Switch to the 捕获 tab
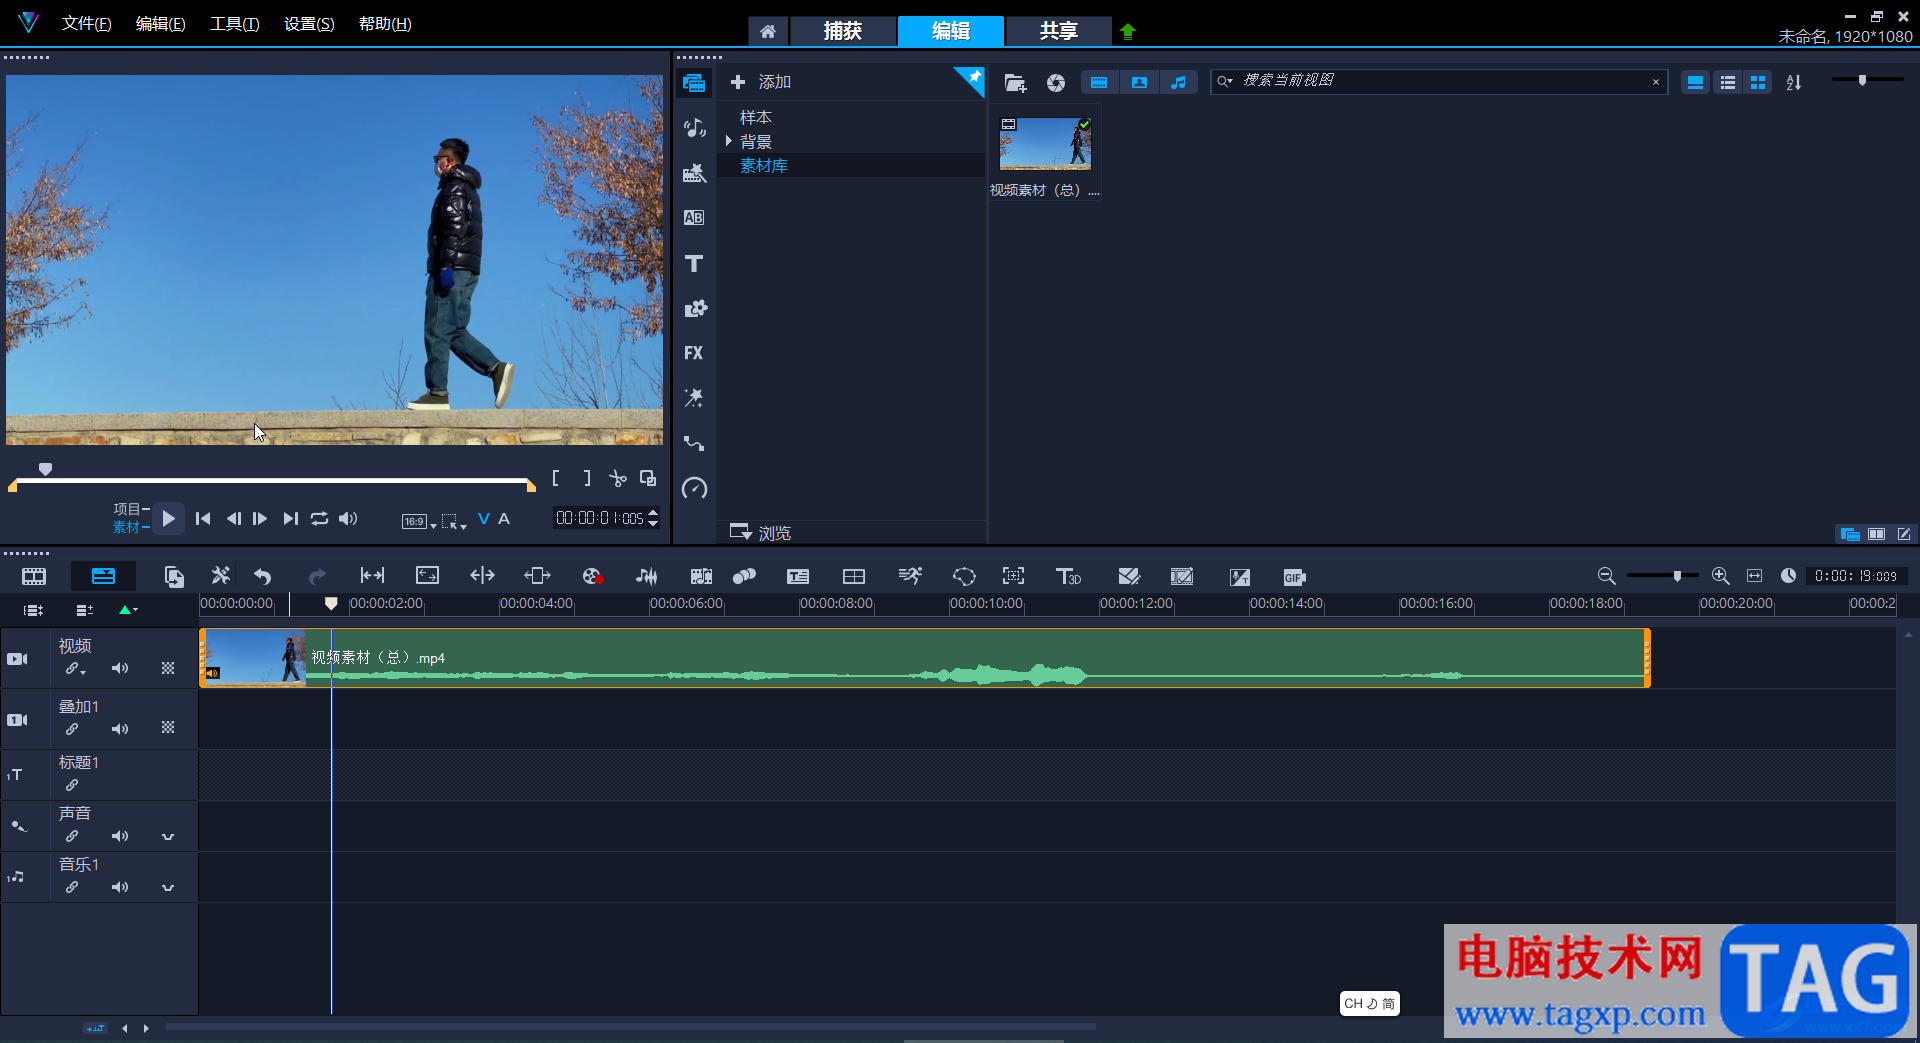Viewport: 1920px width, 1043px height. [x=842, y=31]
